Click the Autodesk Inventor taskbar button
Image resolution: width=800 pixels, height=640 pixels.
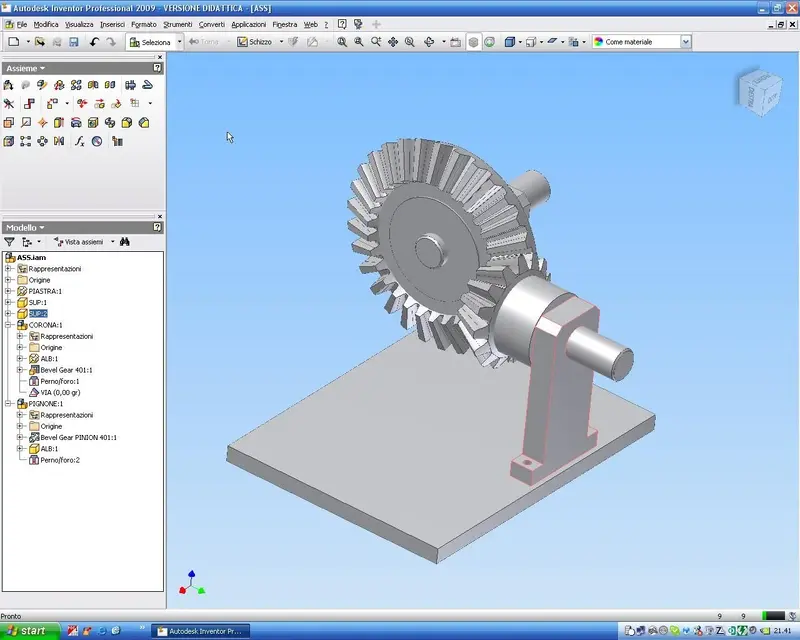(202, 631)
